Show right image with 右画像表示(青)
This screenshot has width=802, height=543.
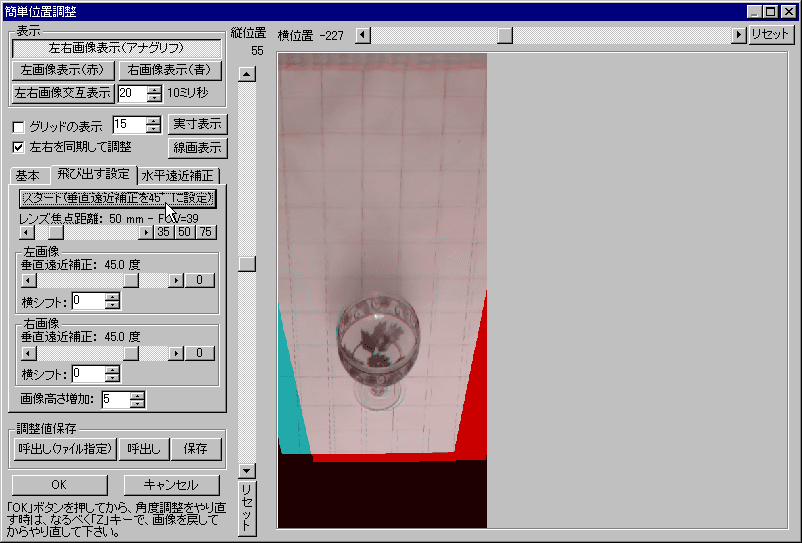point(170,70)
